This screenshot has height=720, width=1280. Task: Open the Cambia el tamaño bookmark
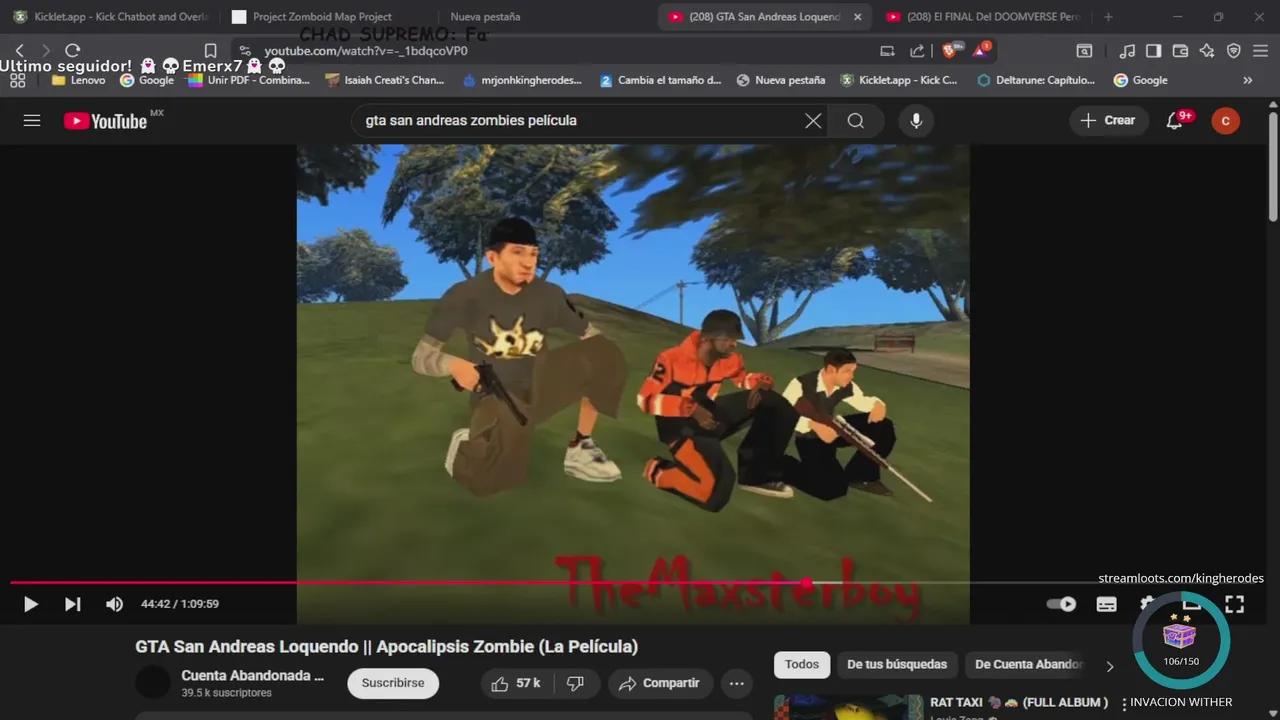660,80
